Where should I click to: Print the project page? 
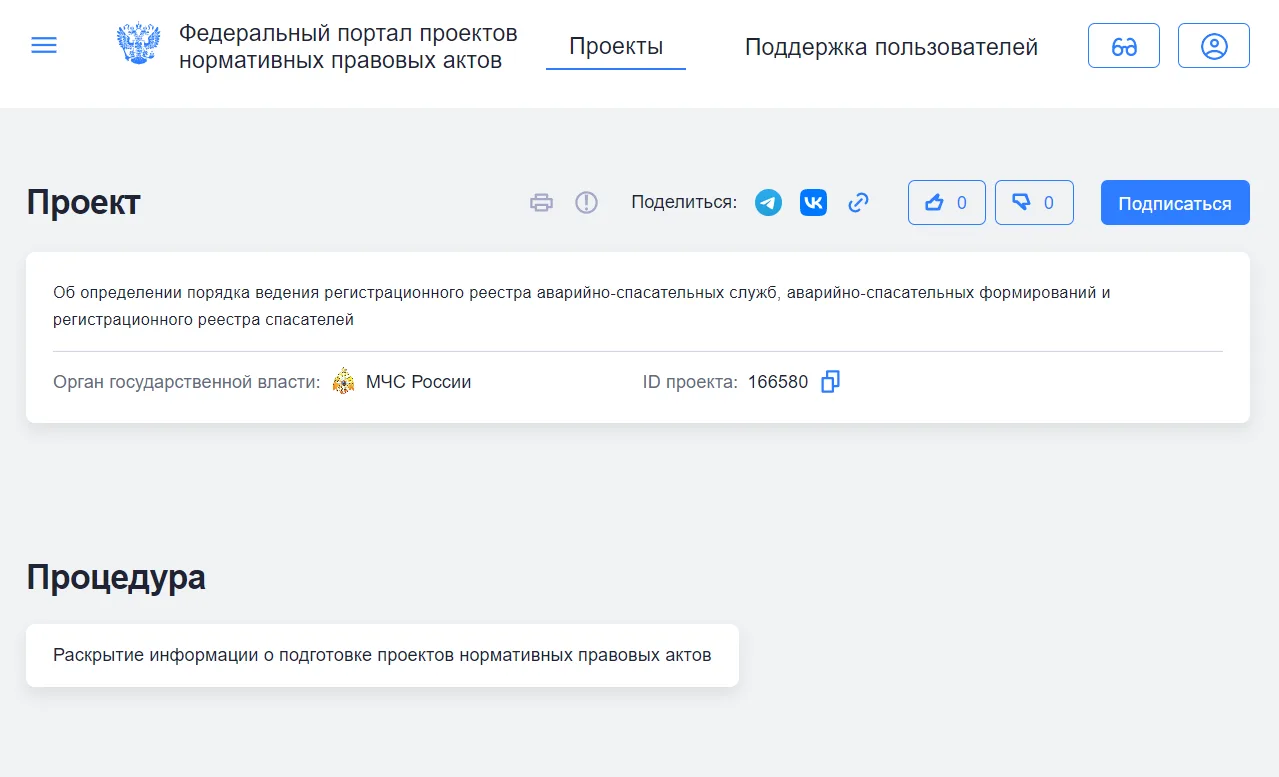click(541, 203)
